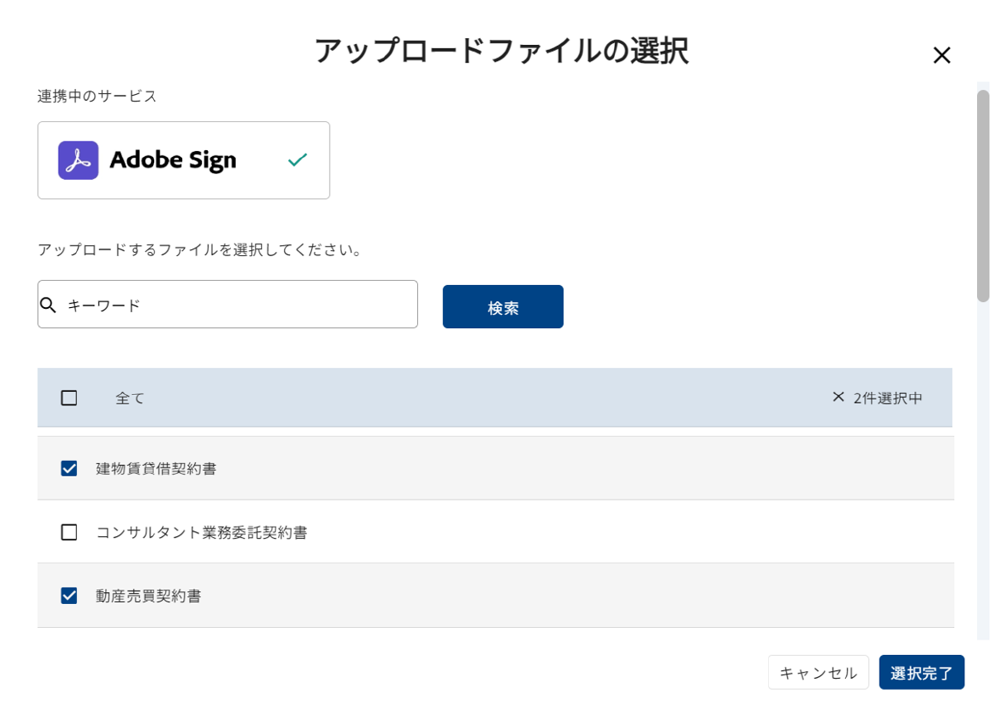Viewport: 1000px width, 711px height.
Task: Select the Adobe Sign service card
Action: 184,160
